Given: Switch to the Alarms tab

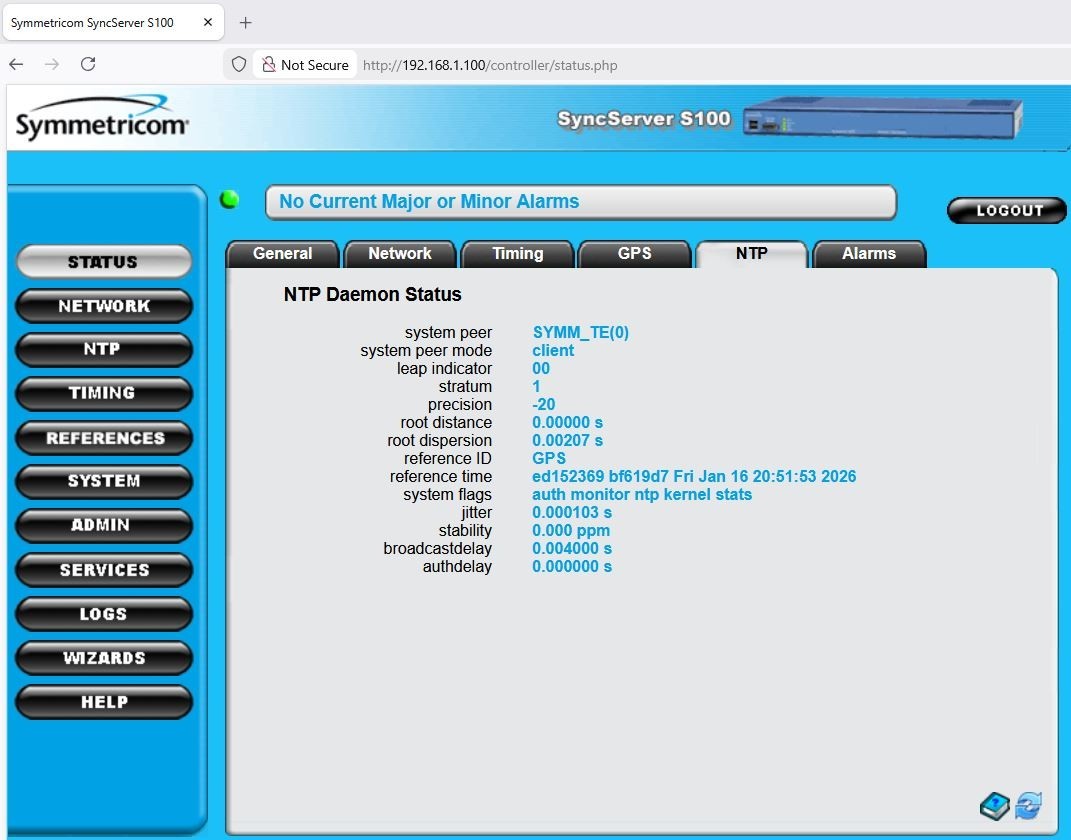Looking at the screenshot, I should [x=869, y=253].
